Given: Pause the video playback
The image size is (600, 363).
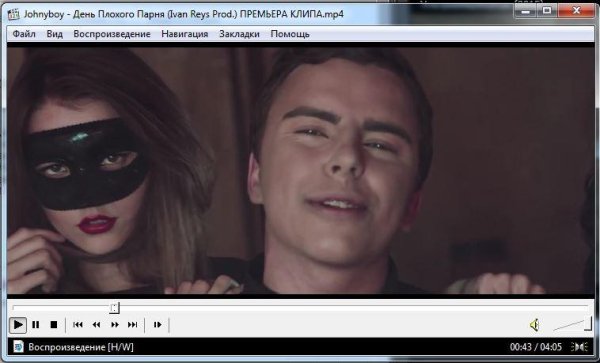Looking at the screenshot, I should 36,325.
